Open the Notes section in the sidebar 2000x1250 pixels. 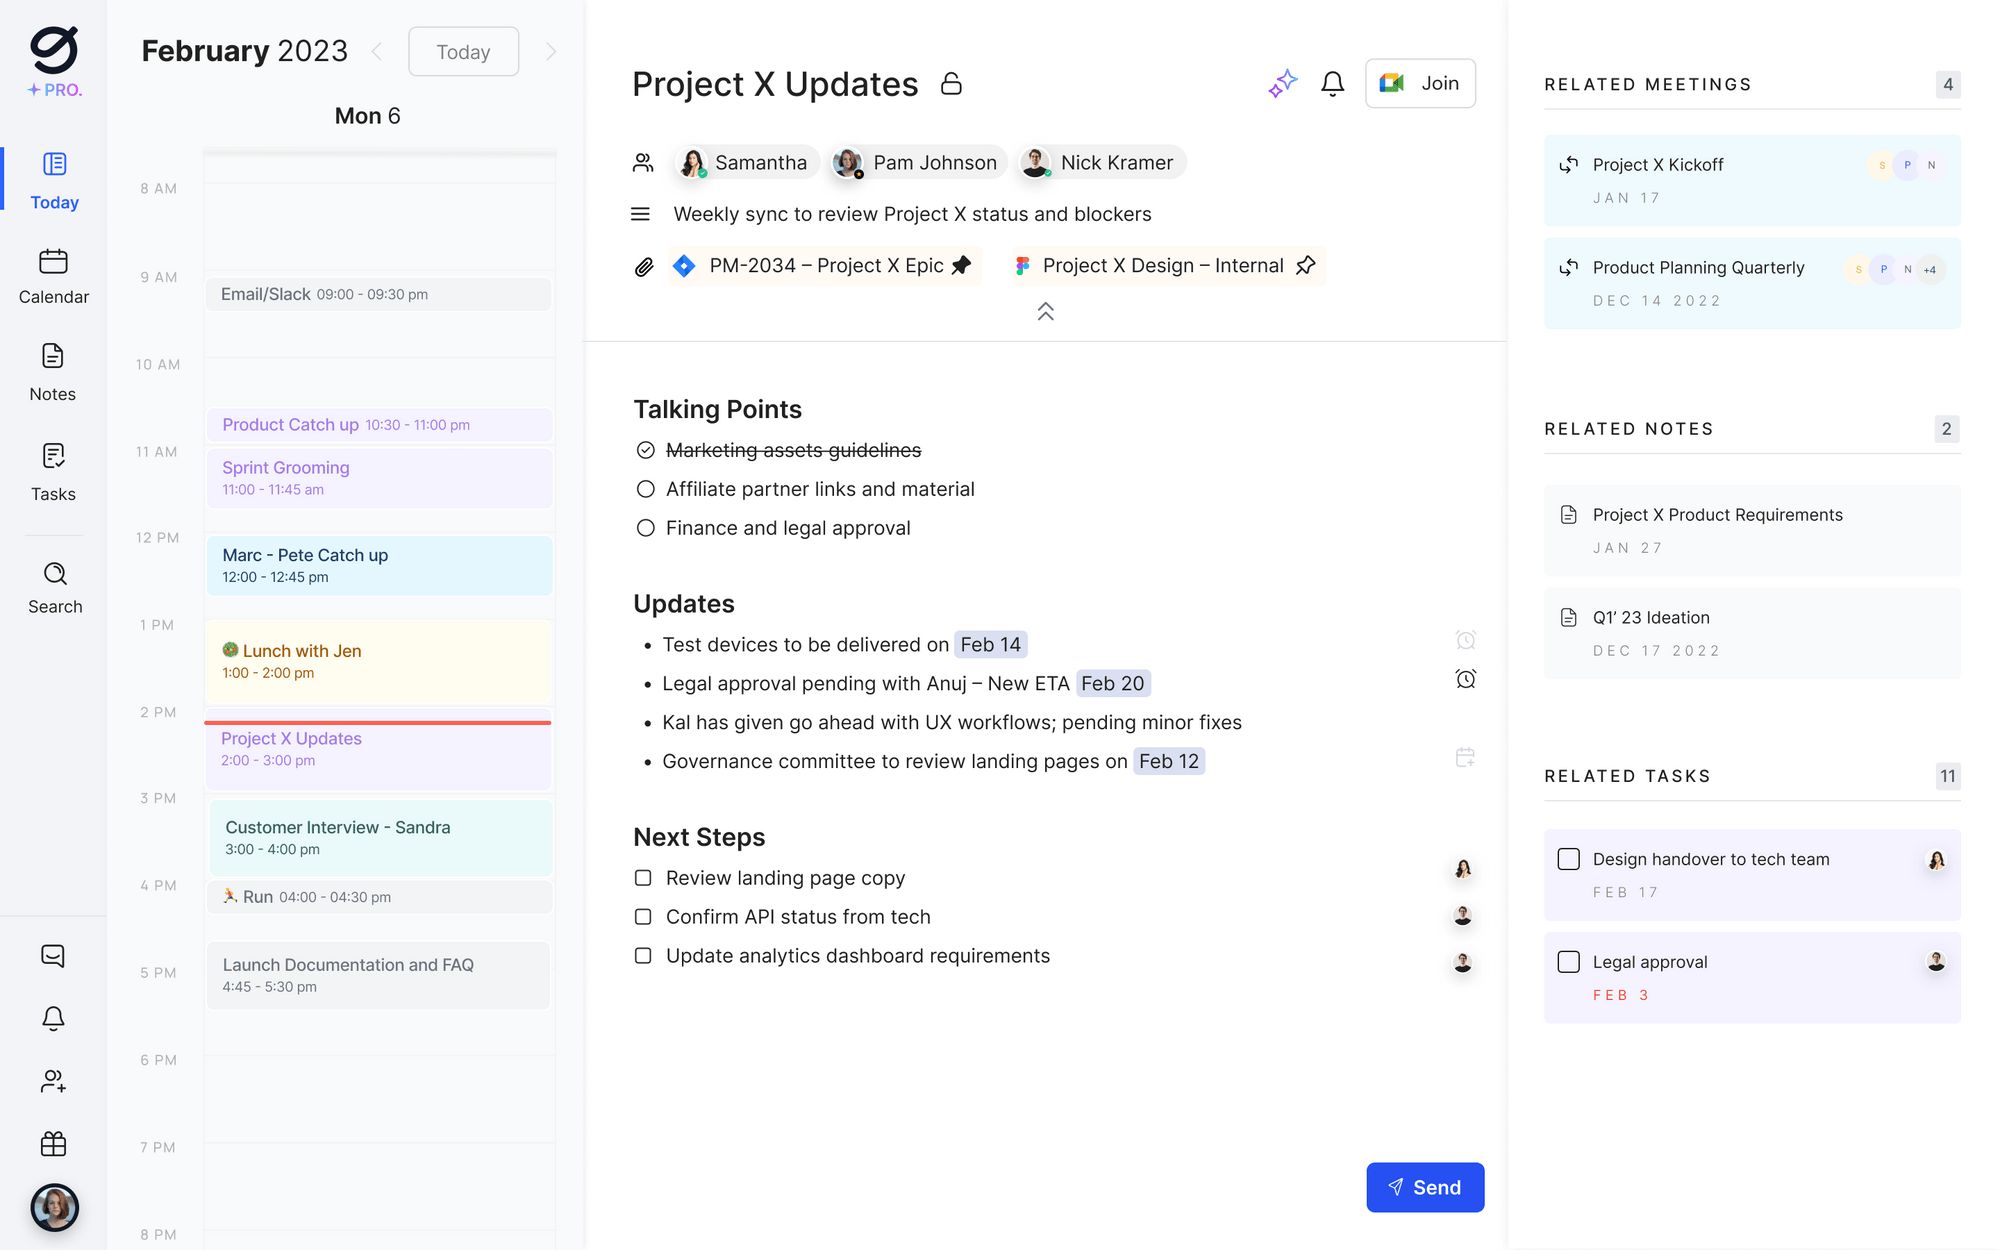coord(53,371)
